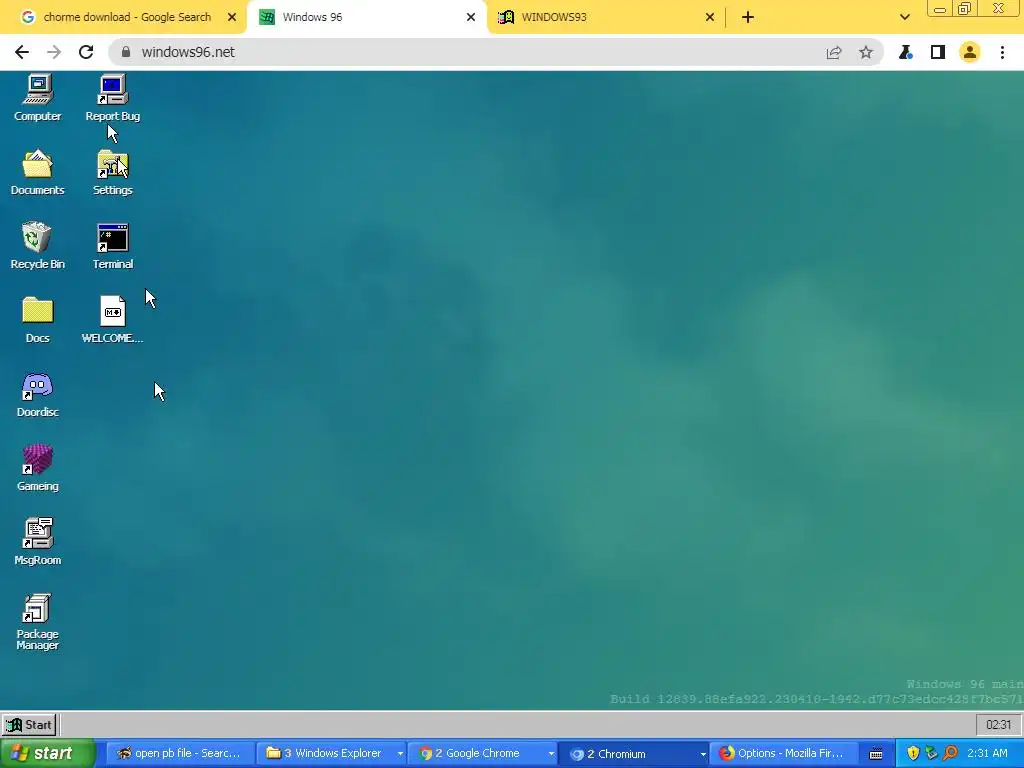Open the Chrome three-dot menu

click(1002, 52)
